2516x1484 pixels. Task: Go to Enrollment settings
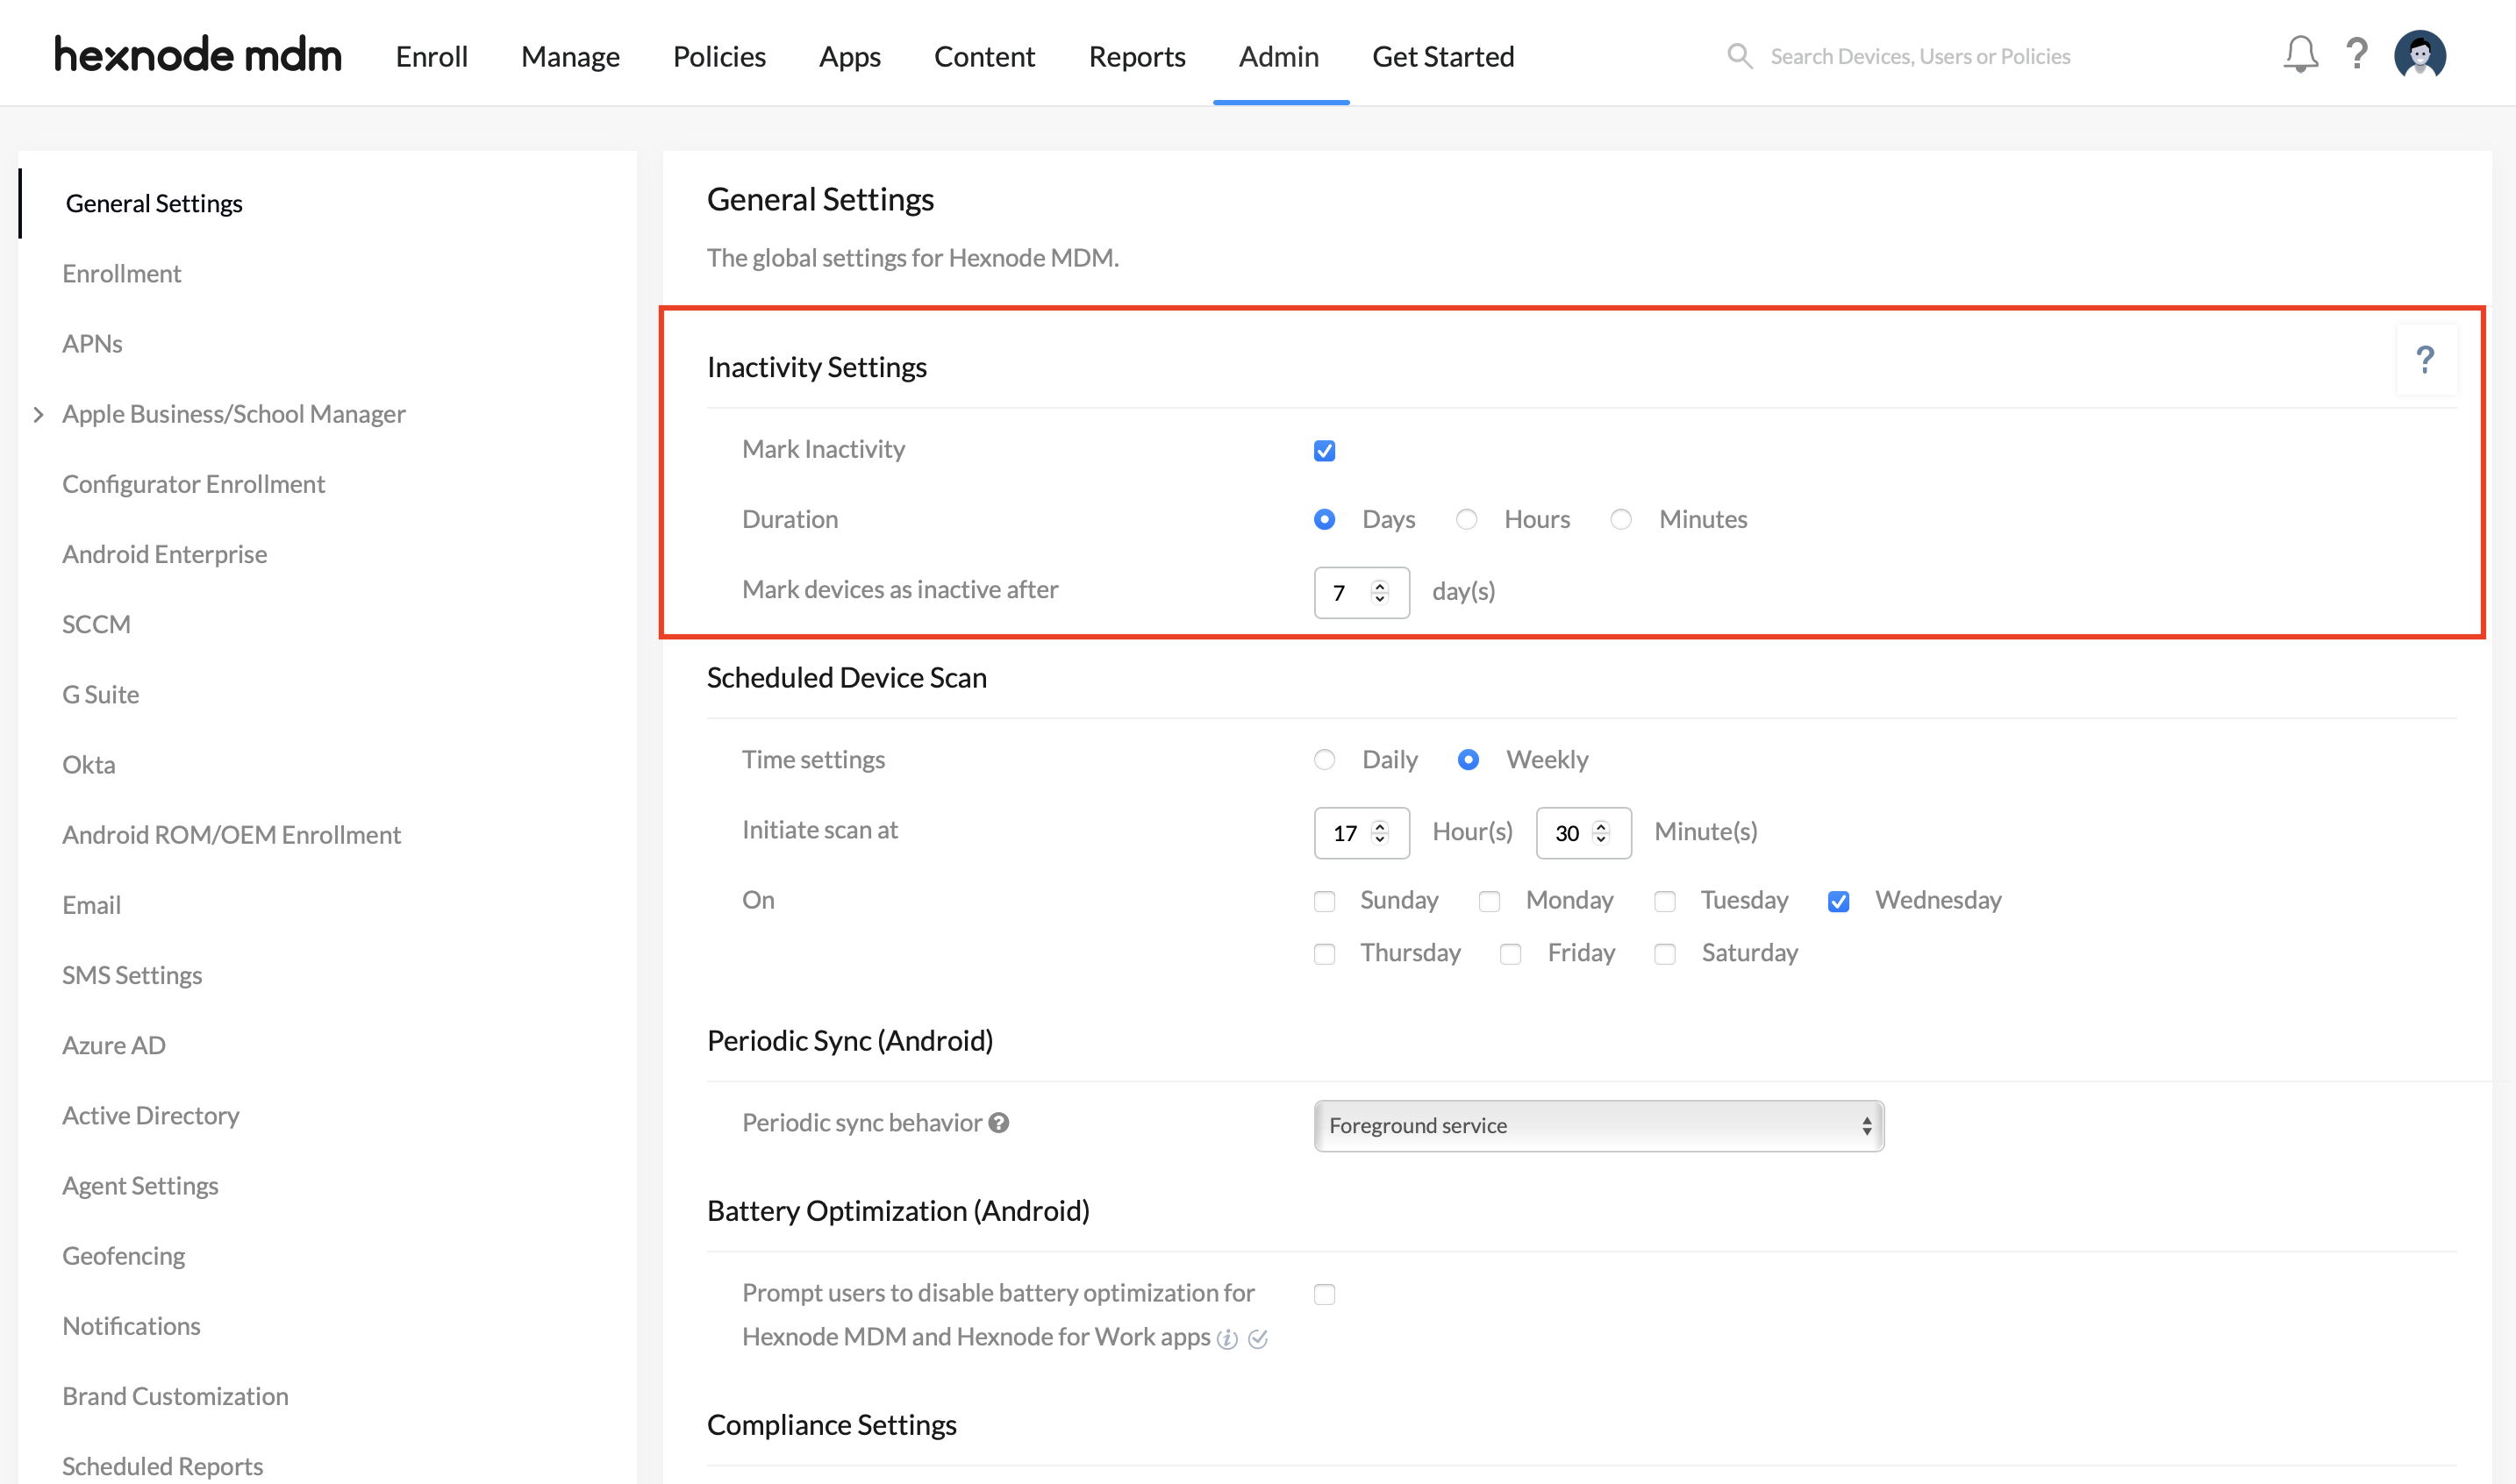(121, 273)
